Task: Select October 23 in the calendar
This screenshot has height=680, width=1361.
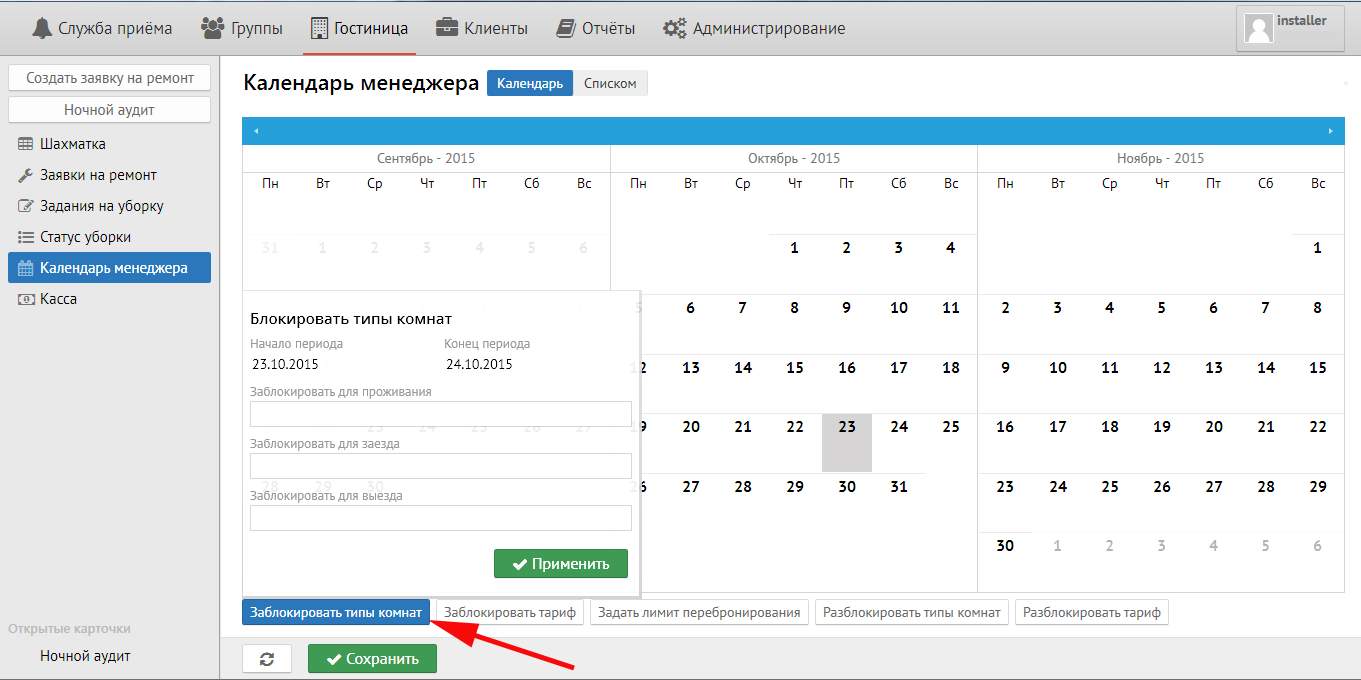Action: (847, 442)
